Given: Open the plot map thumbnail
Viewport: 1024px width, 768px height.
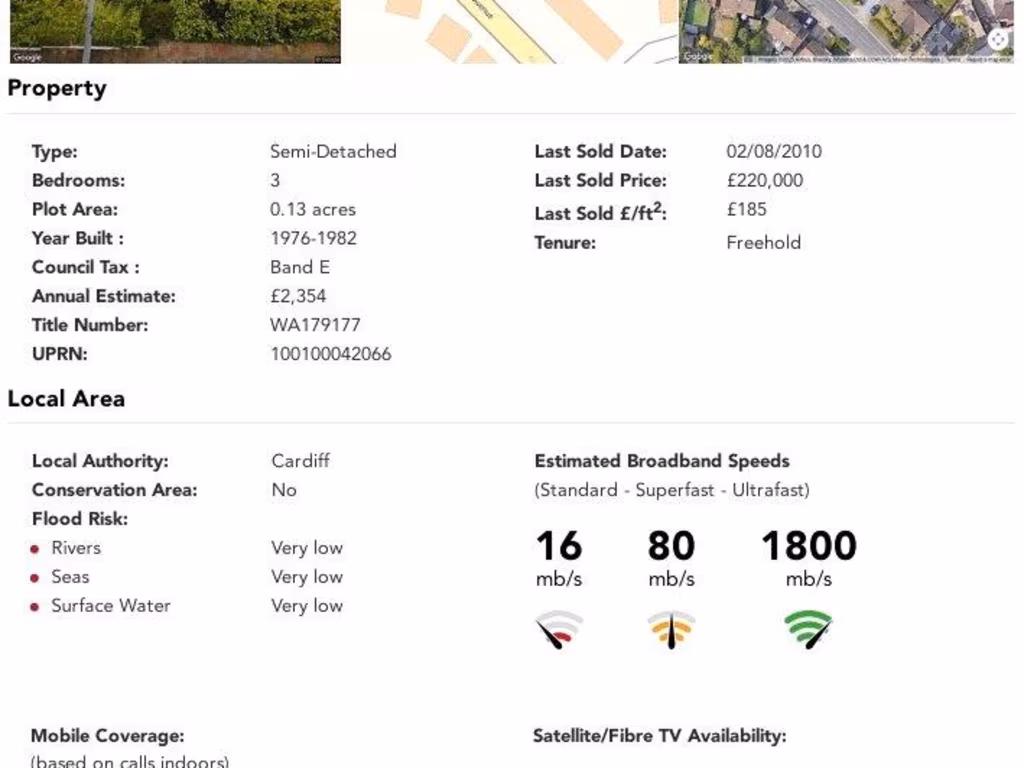Looking at the screenshot, I should point(510,30).
